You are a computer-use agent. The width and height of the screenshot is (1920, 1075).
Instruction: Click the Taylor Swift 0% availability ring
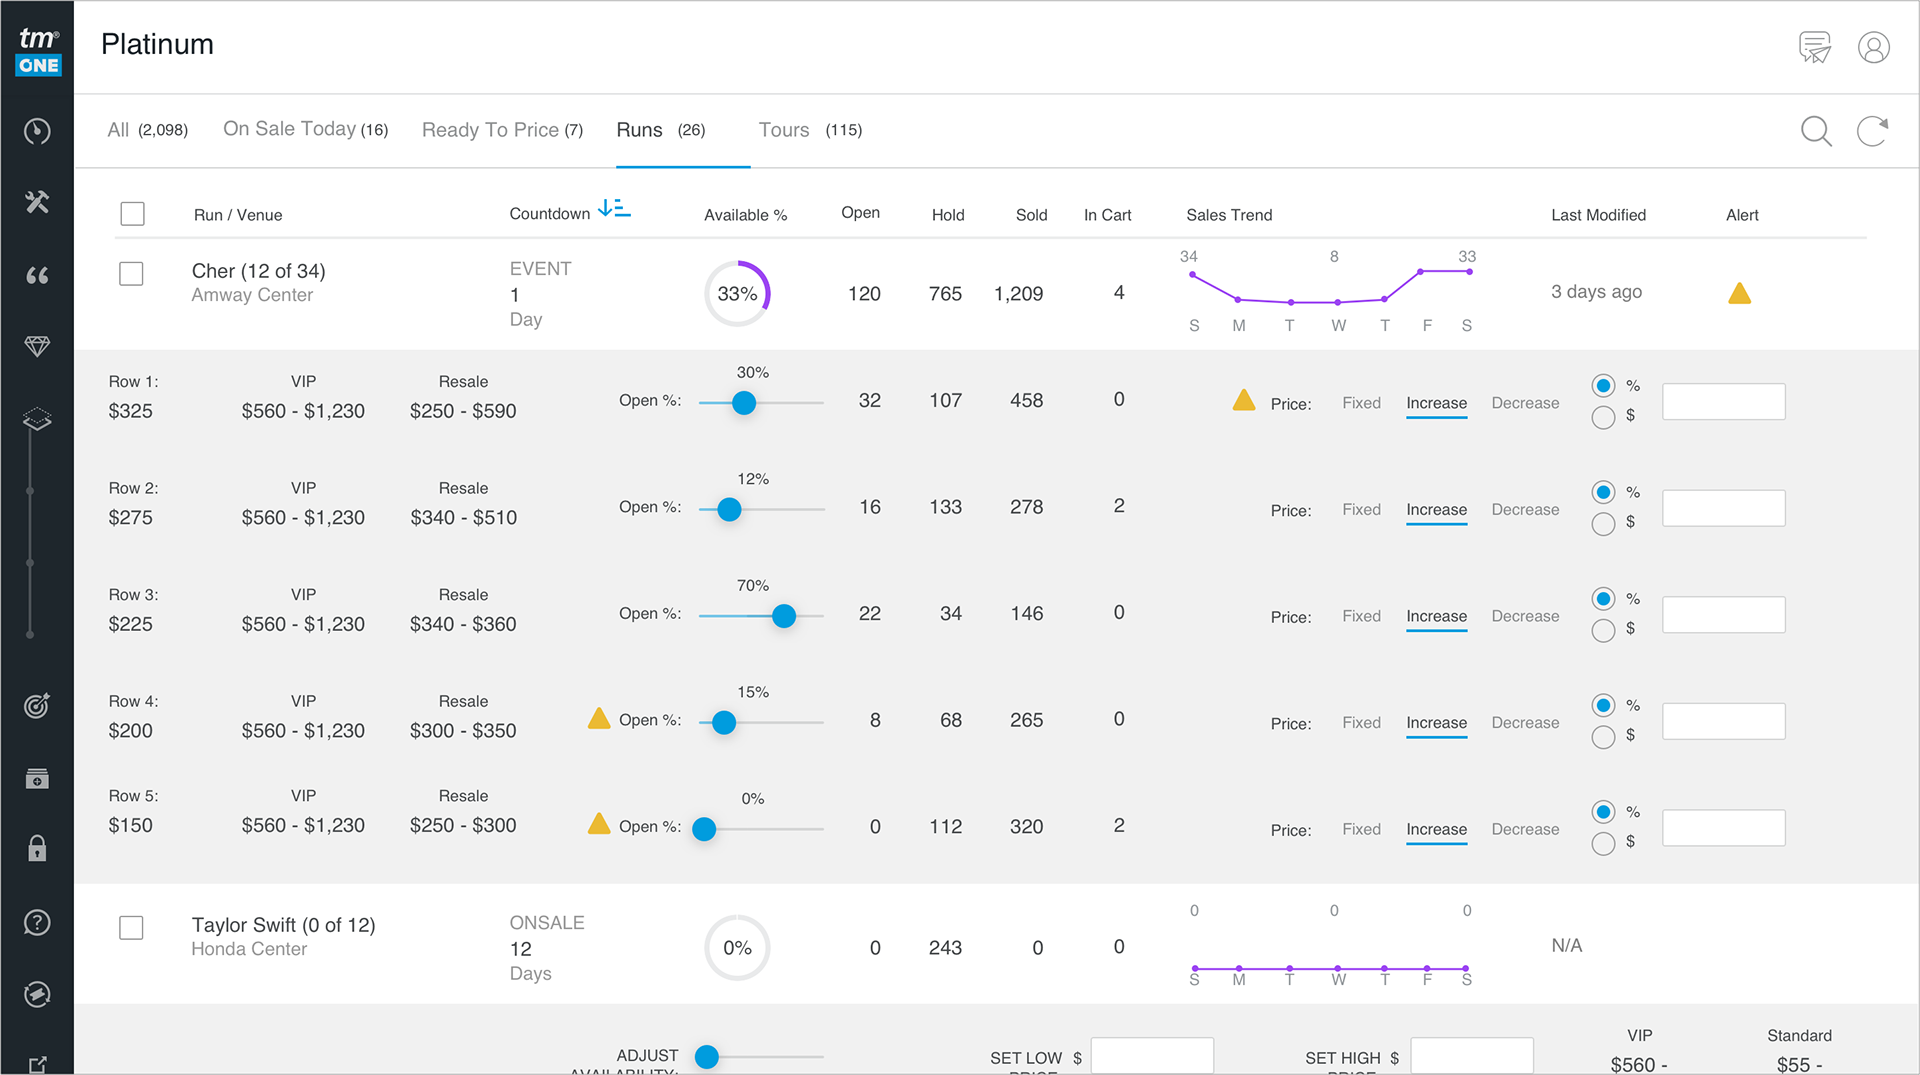(x=737, y=948)
